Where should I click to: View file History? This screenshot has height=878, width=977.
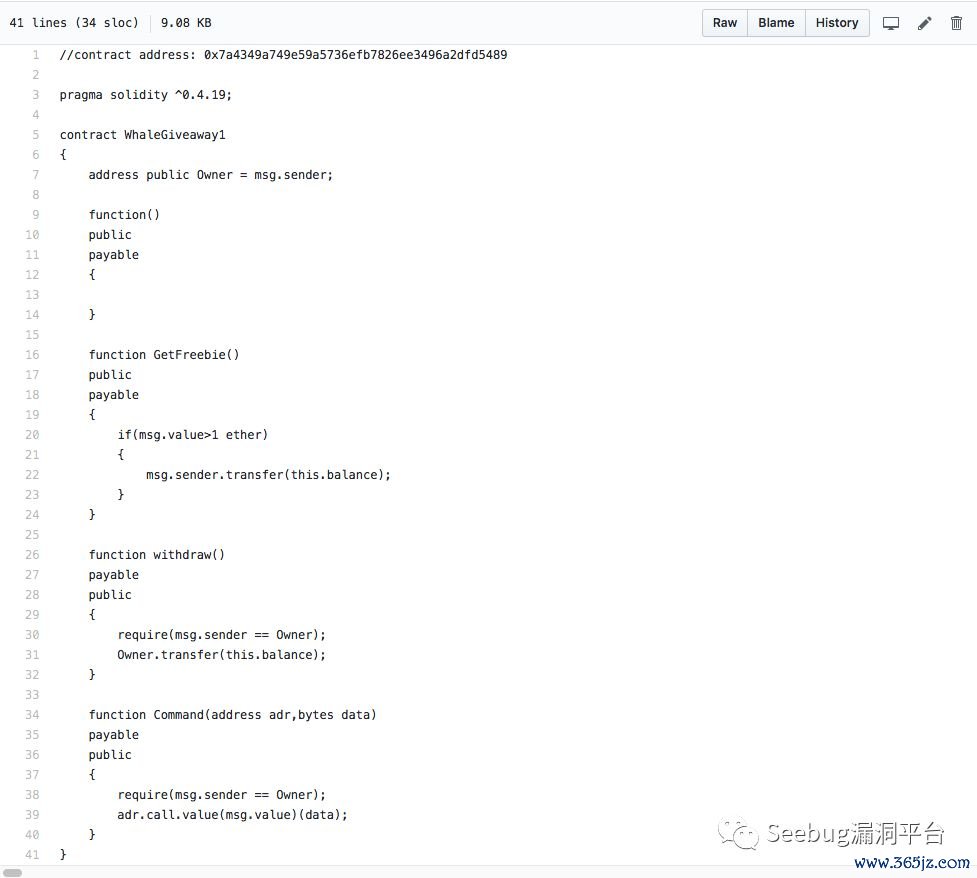837,23
